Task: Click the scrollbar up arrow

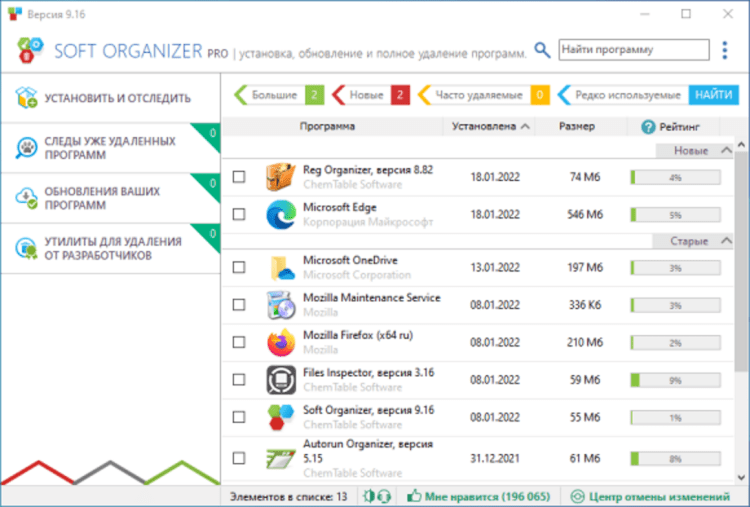Action: coord(741,144)
